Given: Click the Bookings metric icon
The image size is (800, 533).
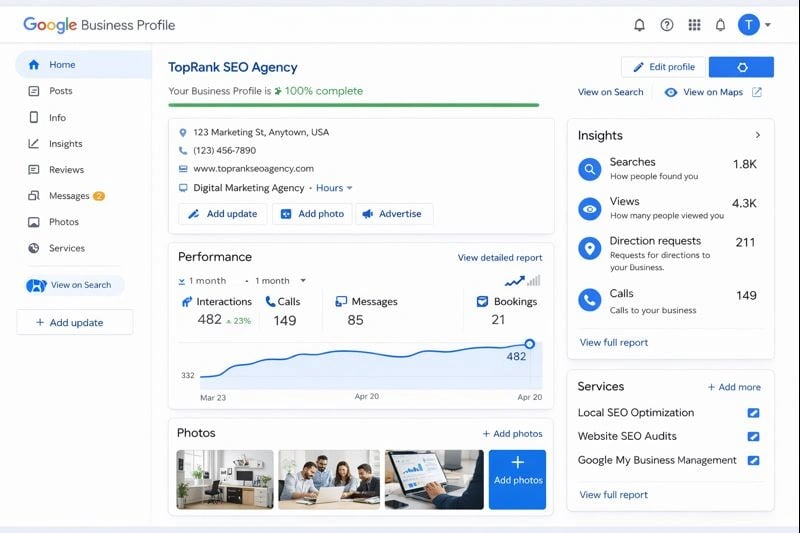Looking at the screenshot, I should (x=482, y=301).
